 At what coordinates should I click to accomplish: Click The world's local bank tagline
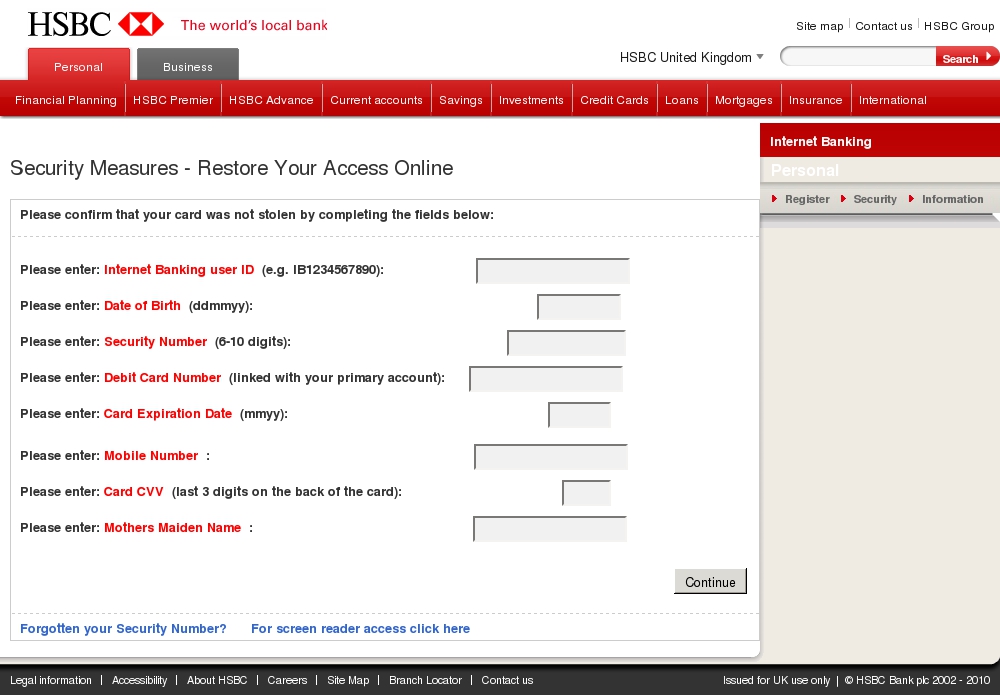254,26
